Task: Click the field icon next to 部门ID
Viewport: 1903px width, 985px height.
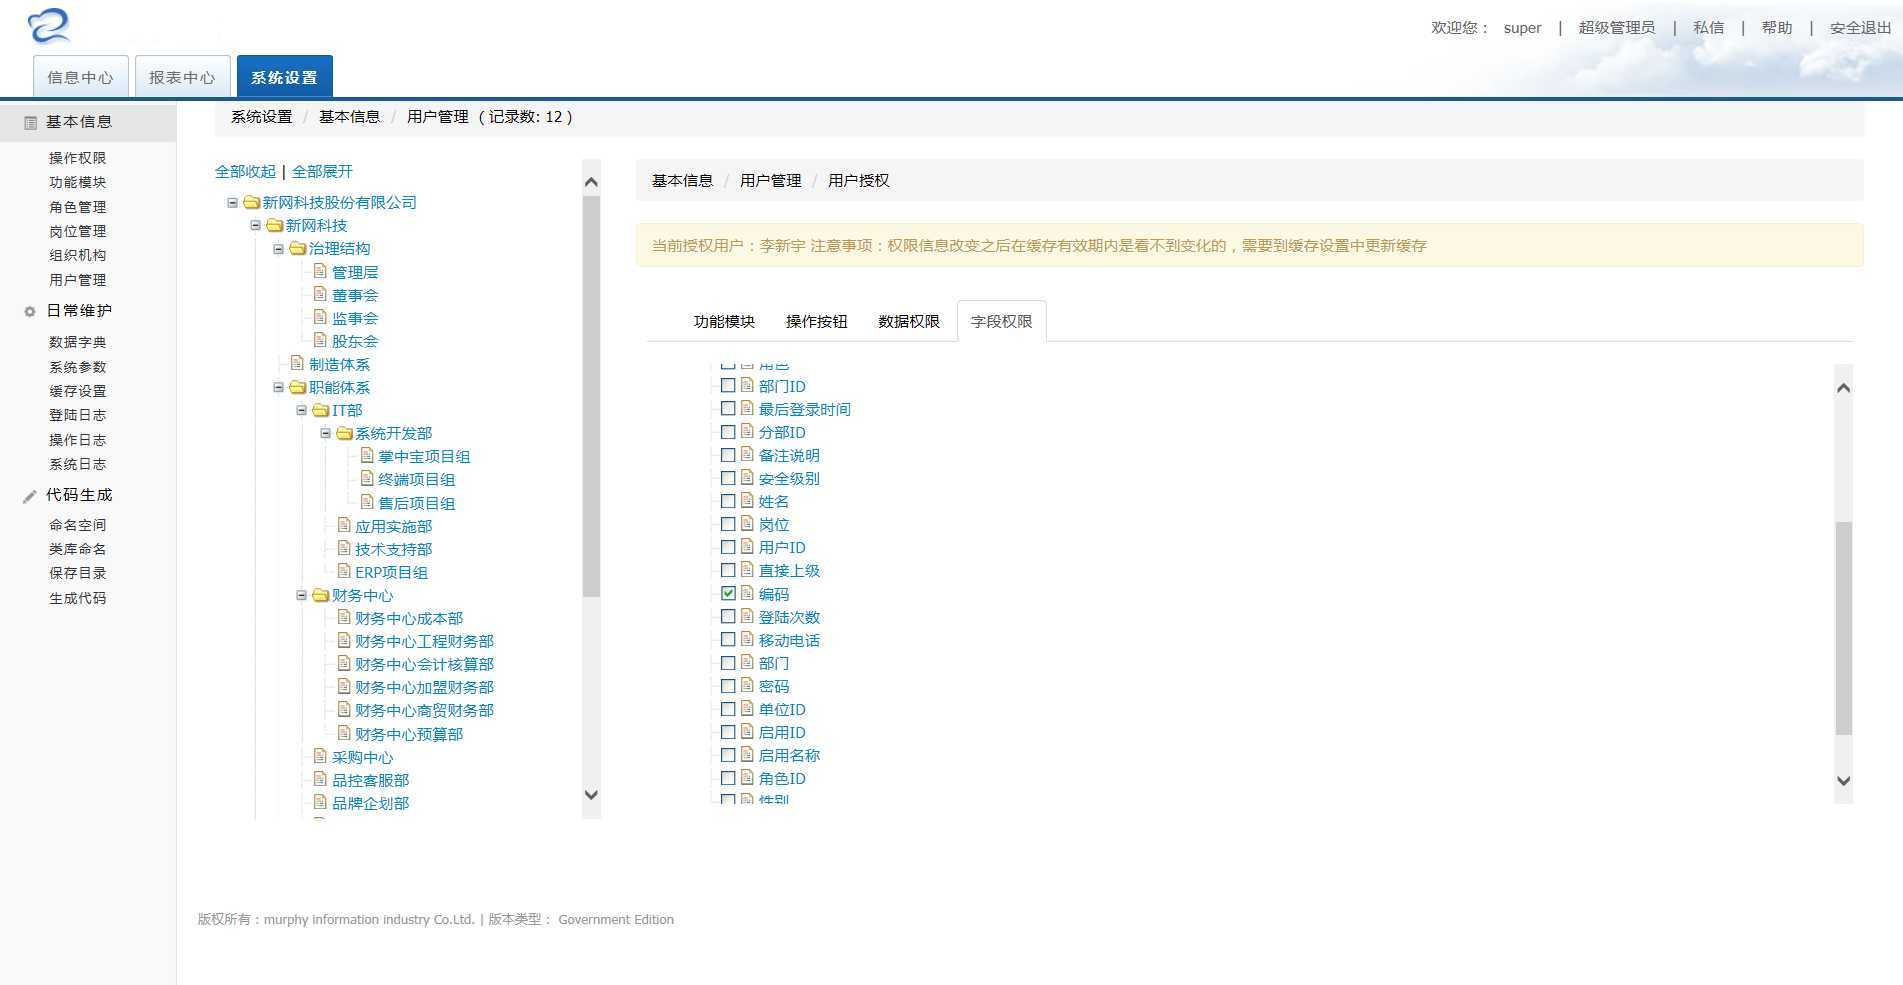Action: tap(747, 385)
